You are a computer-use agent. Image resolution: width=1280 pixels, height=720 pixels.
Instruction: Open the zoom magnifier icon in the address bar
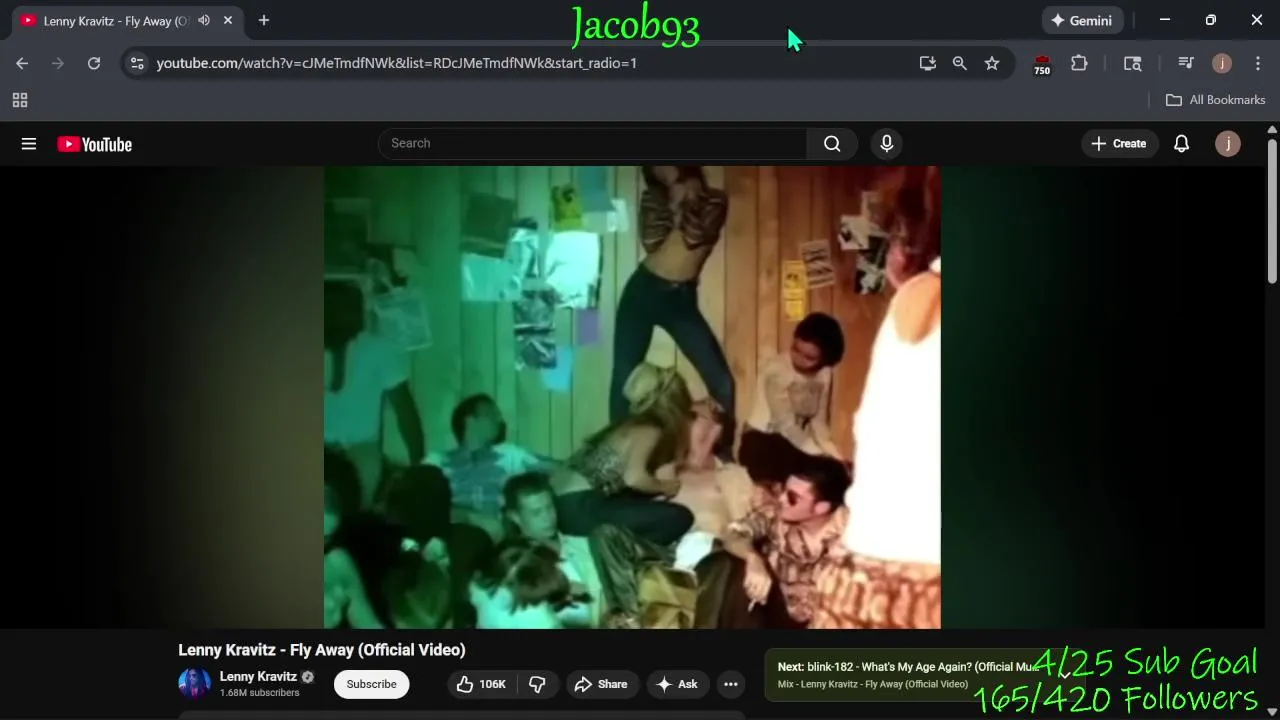[960, 63]
